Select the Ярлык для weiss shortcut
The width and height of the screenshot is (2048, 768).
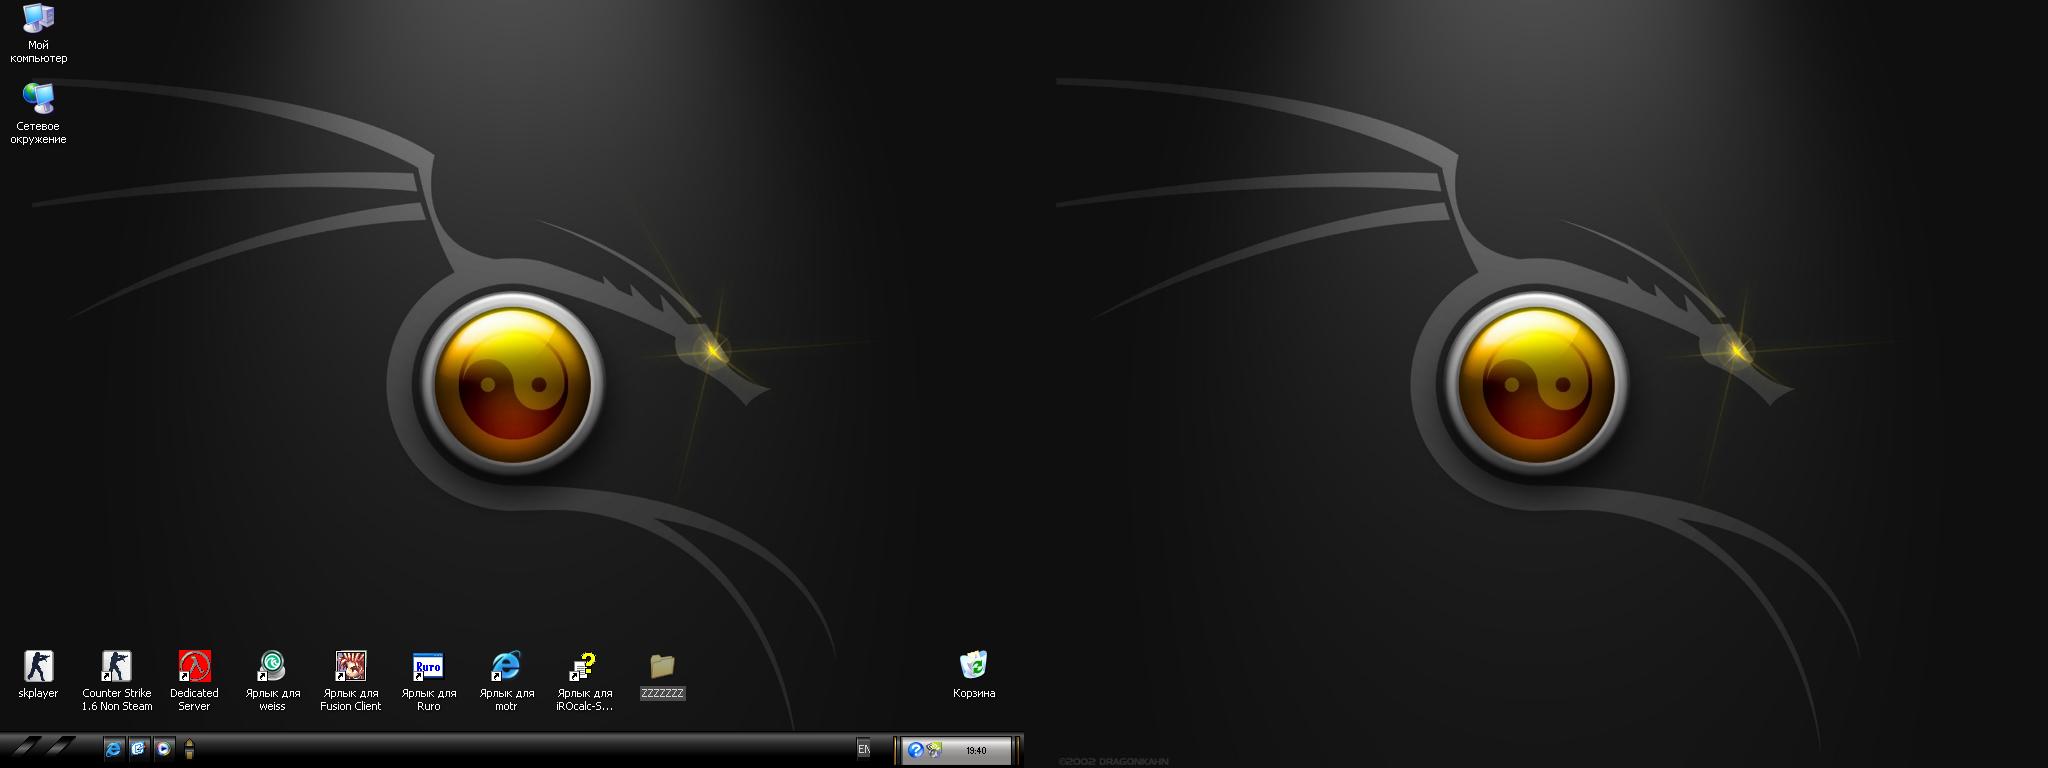click(x=272, y=666)
